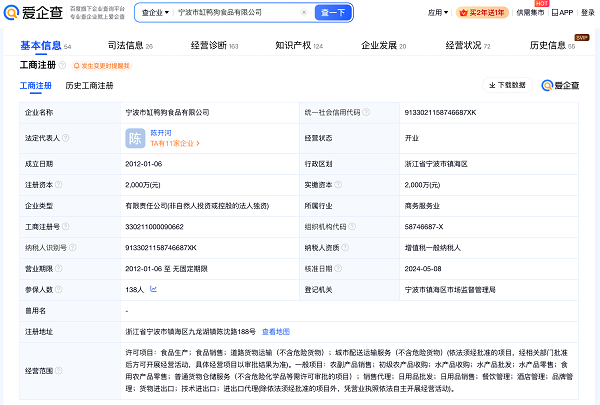Image resolution: width=600 pixels, height=405 pixels.
Task: Switch to the 司法信息 tab
Action: tap(124, 46)
